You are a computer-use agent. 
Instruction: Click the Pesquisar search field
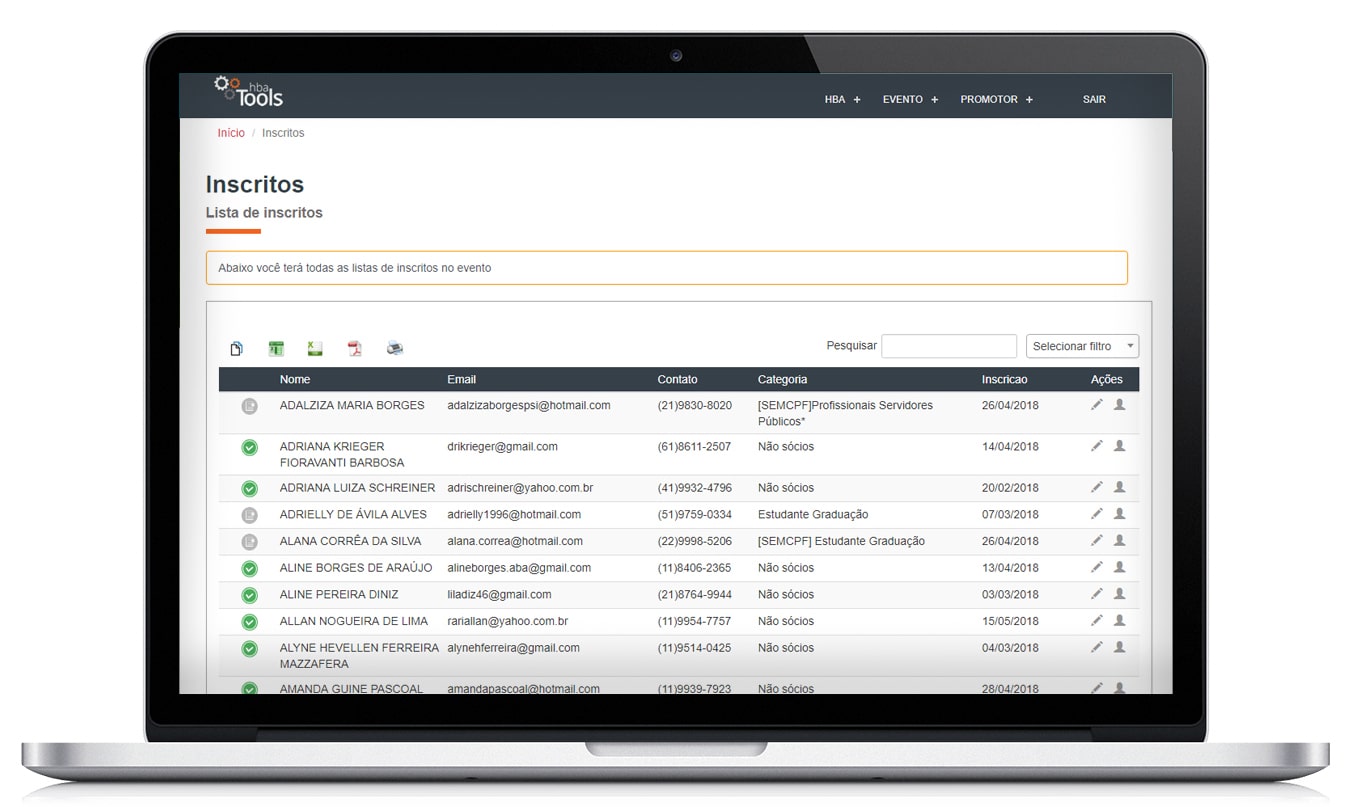pyautogui.click(x=949, y=346)
